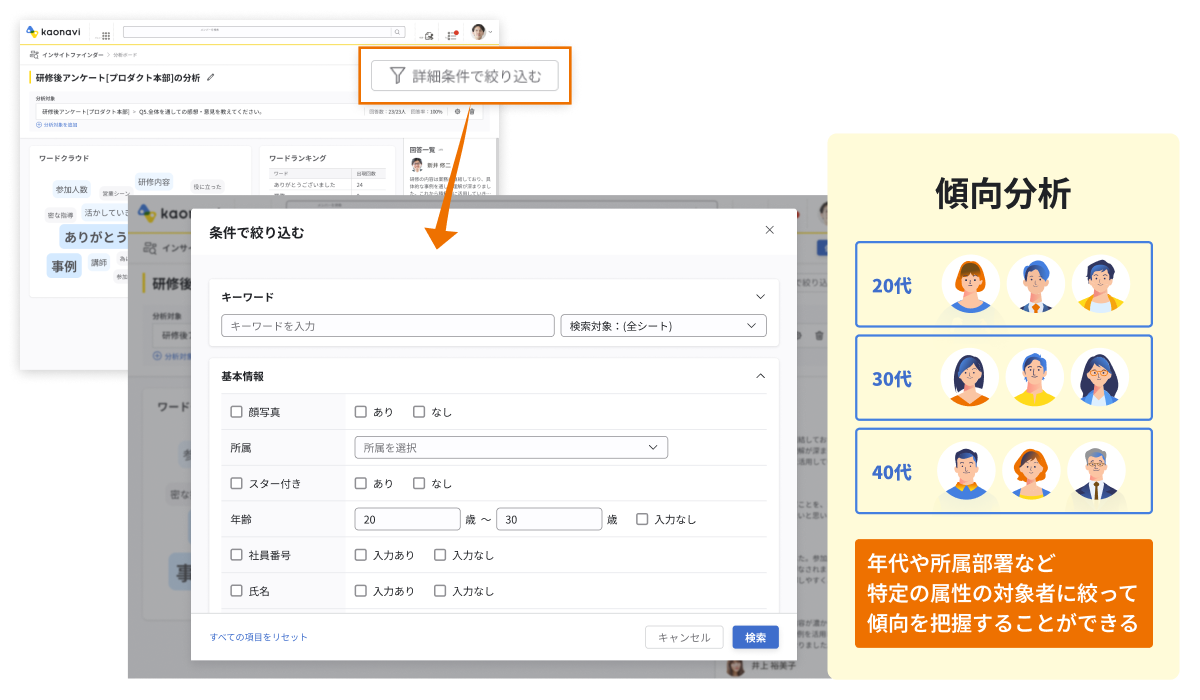Open the task list icon with red badge
Viewport: 1200px width, 700px height.
pyautogui.click(x=452, y=34)
